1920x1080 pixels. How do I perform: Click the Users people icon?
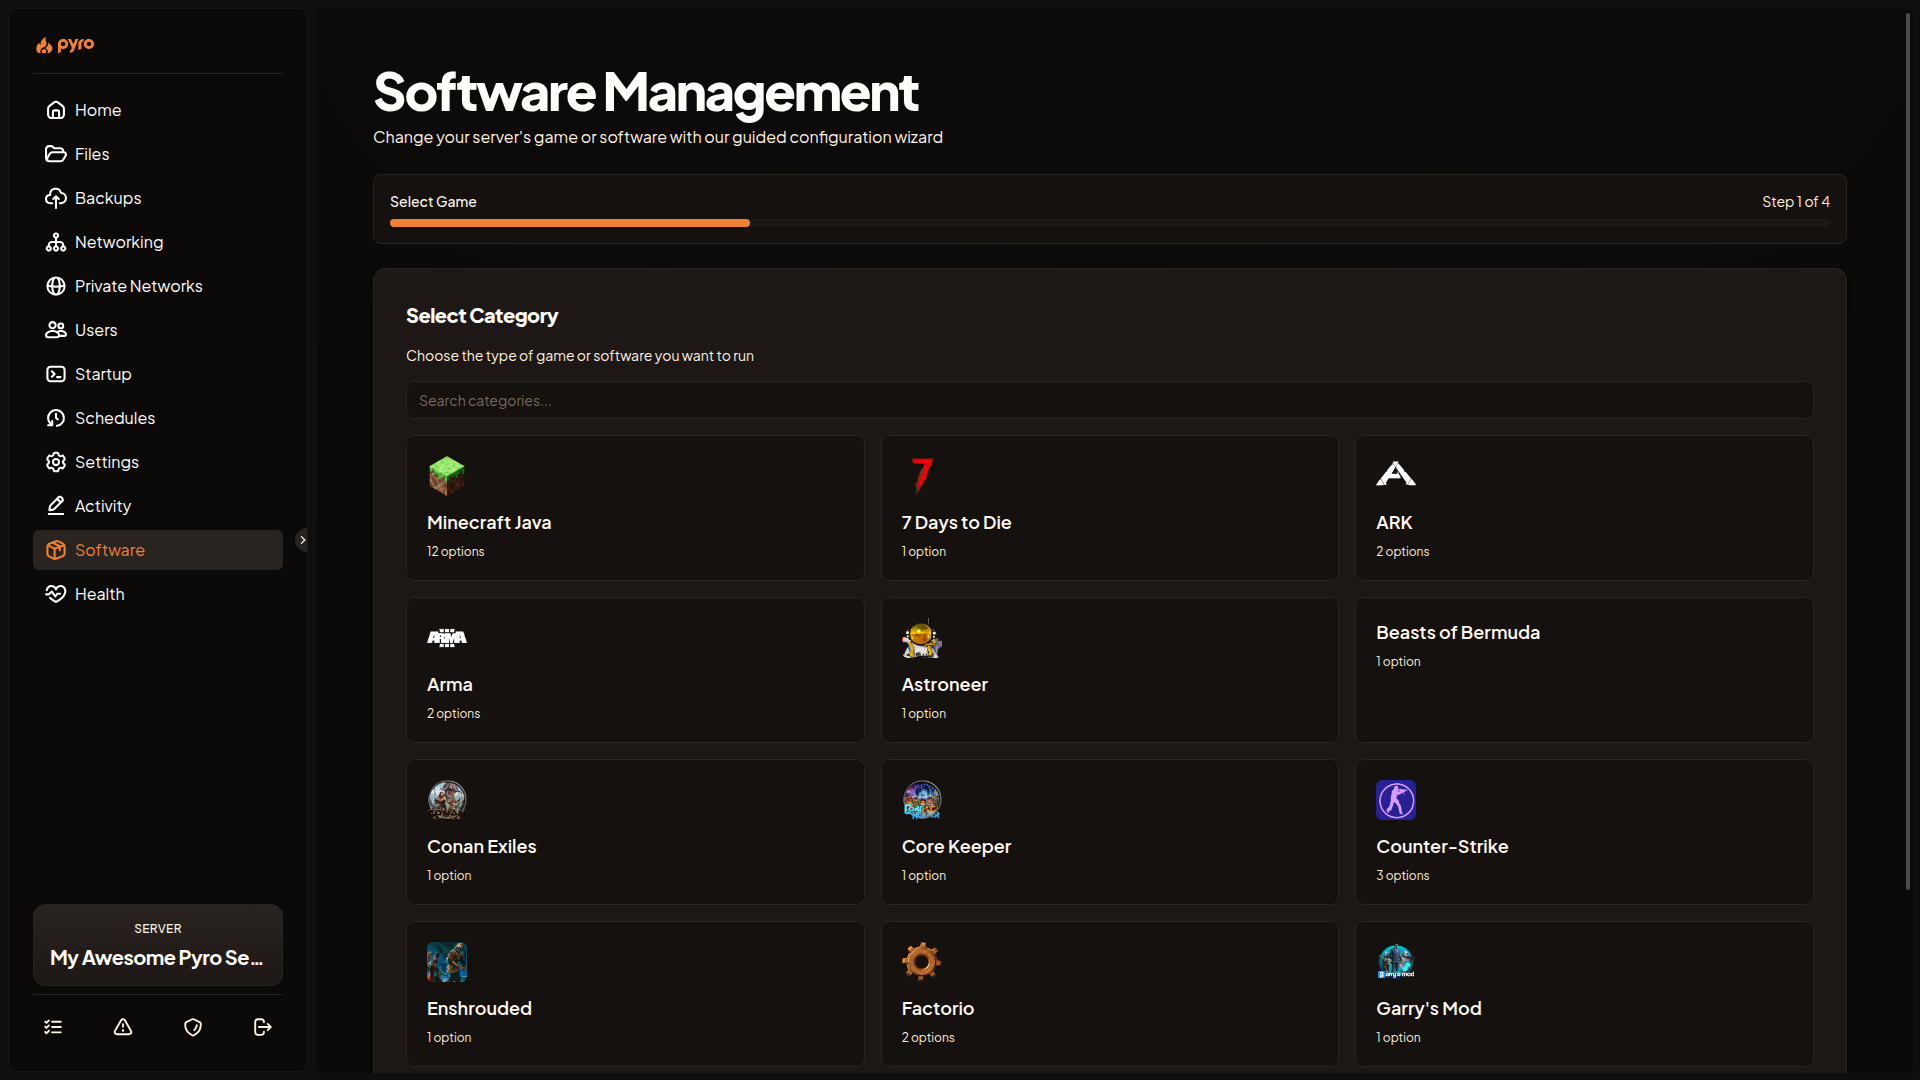[56, 330]
